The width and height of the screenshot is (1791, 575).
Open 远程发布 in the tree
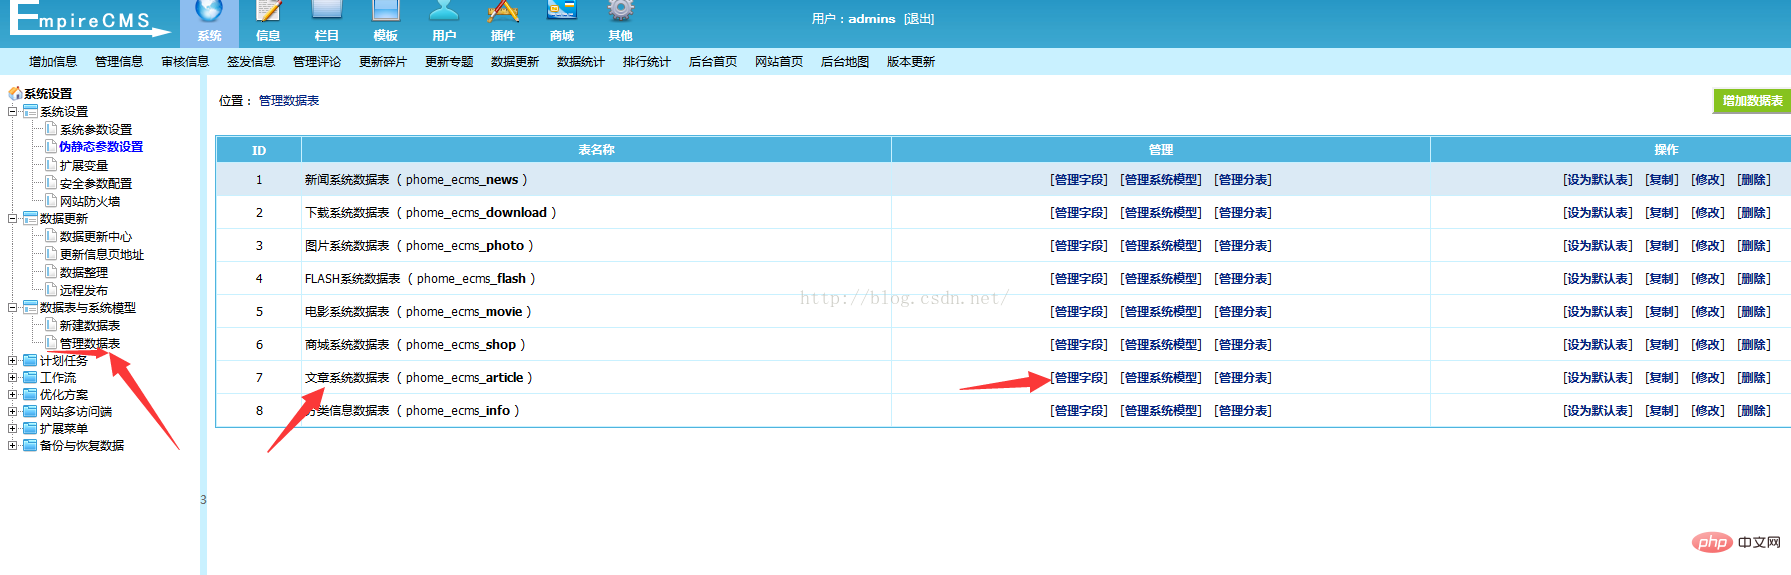tap(83, 290)
